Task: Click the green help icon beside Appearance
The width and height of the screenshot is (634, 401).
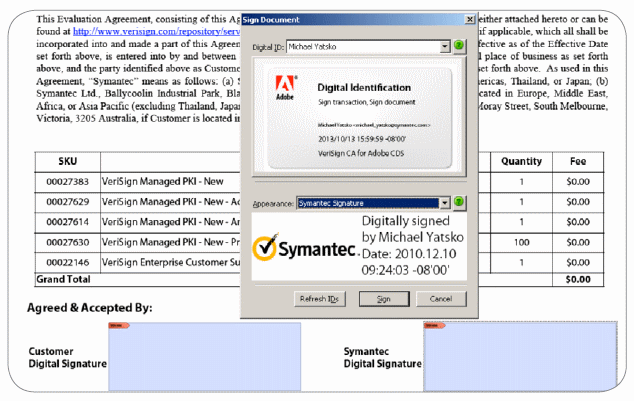Action: pos(459,202)
